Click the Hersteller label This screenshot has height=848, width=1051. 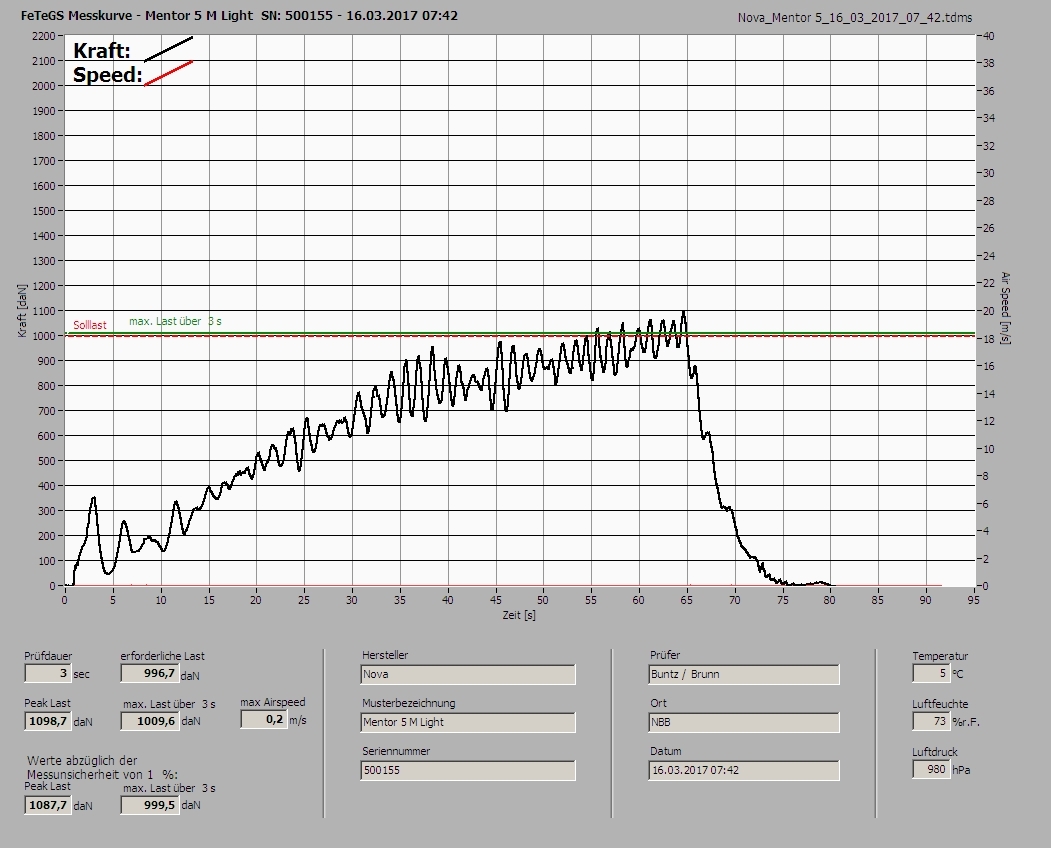click(385, 655)
